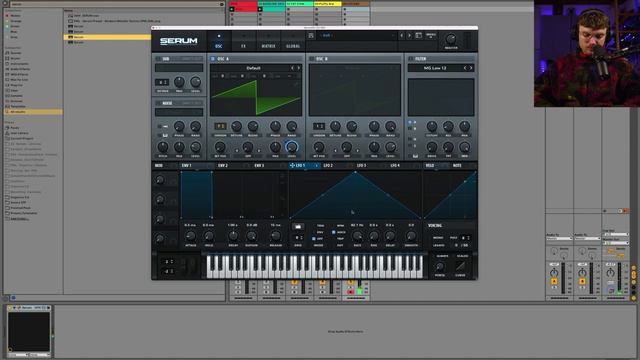Enable the FILTER power toggle
The height and width of the screenshot is (360, 640).
click(410, 59)
